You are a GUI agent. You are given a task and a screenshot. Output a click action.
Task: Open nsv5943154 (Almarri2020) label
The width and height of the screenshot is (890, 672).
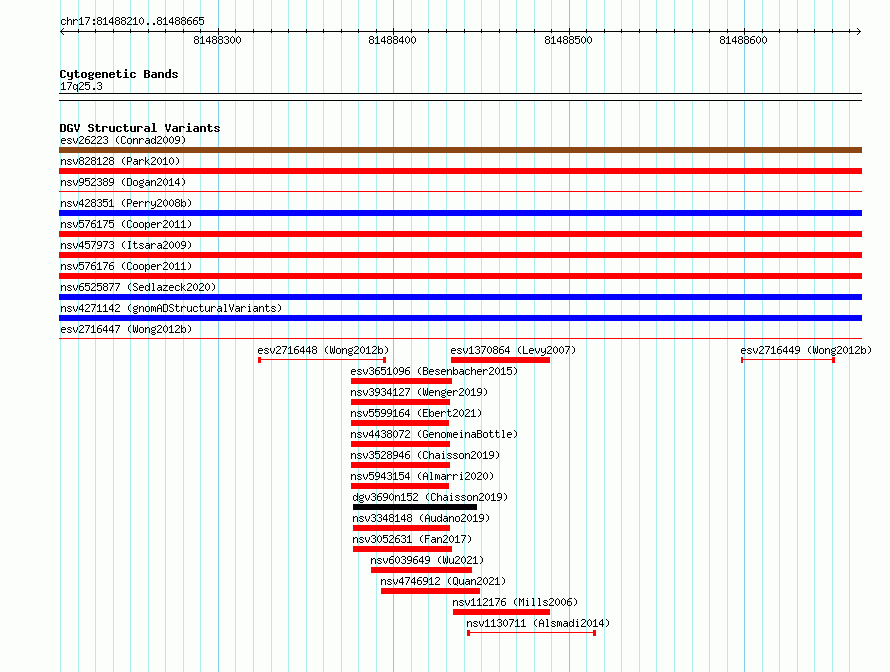(422, 476)
